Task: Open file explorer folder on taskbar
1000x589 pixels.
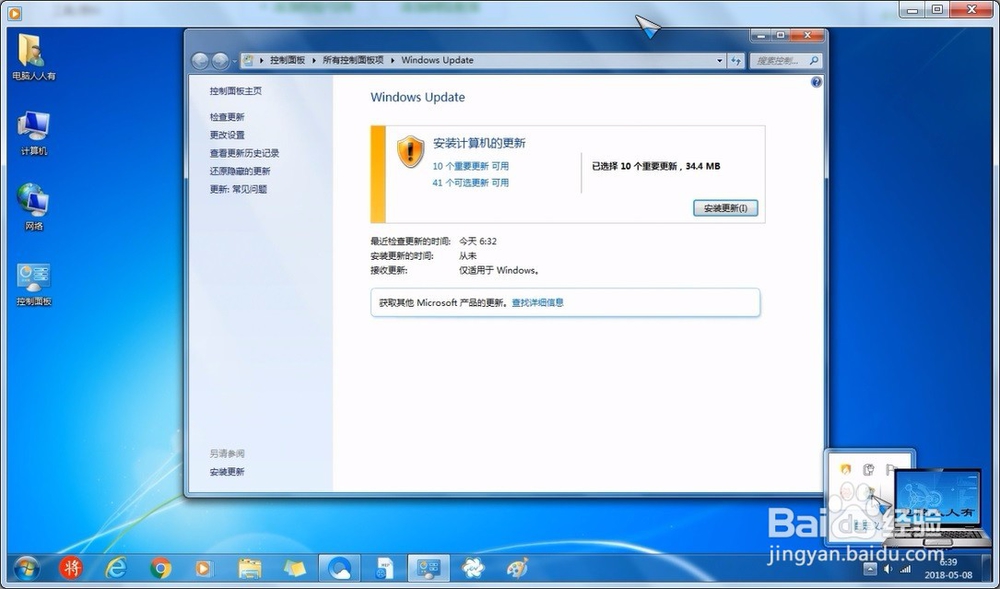Action: [249, 568]
